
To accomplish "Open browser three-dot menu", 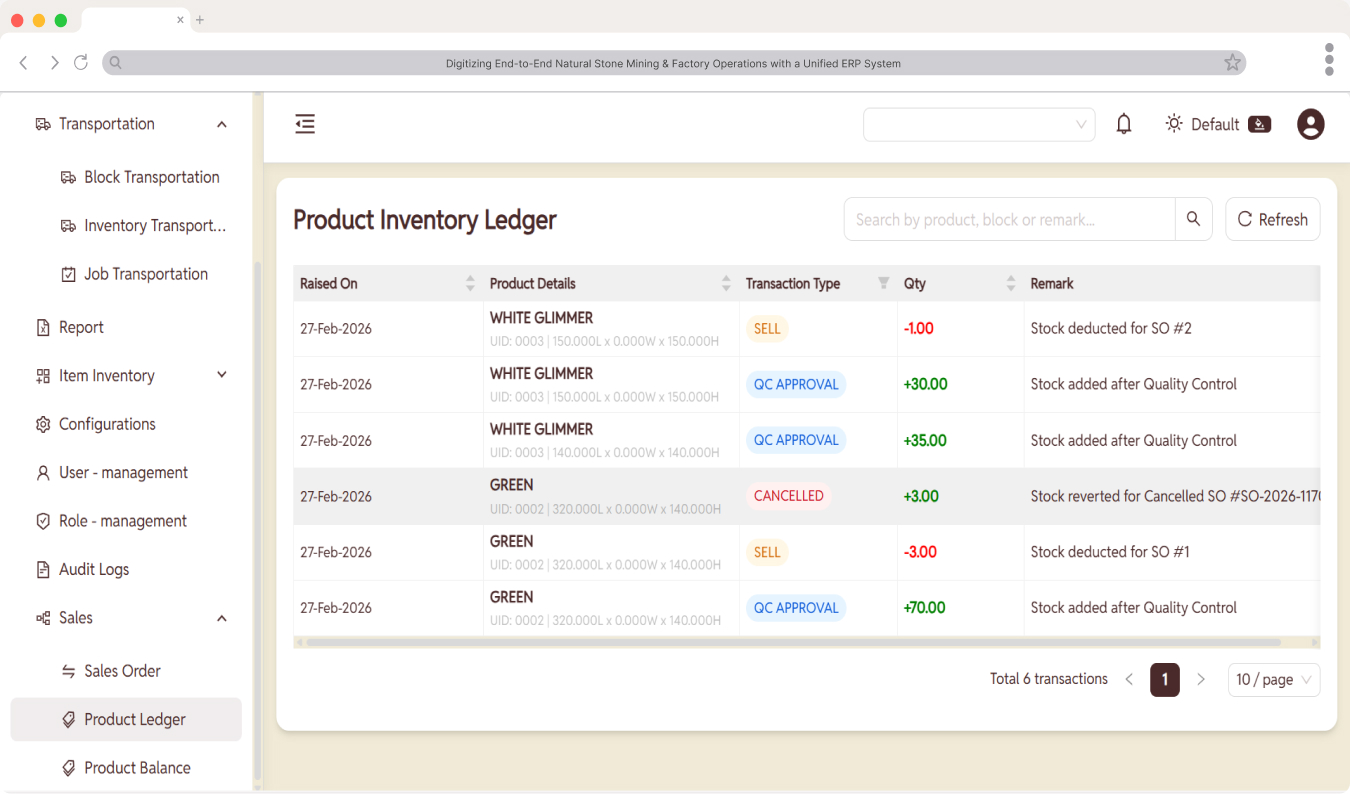I will click(x=1328, y=60).
